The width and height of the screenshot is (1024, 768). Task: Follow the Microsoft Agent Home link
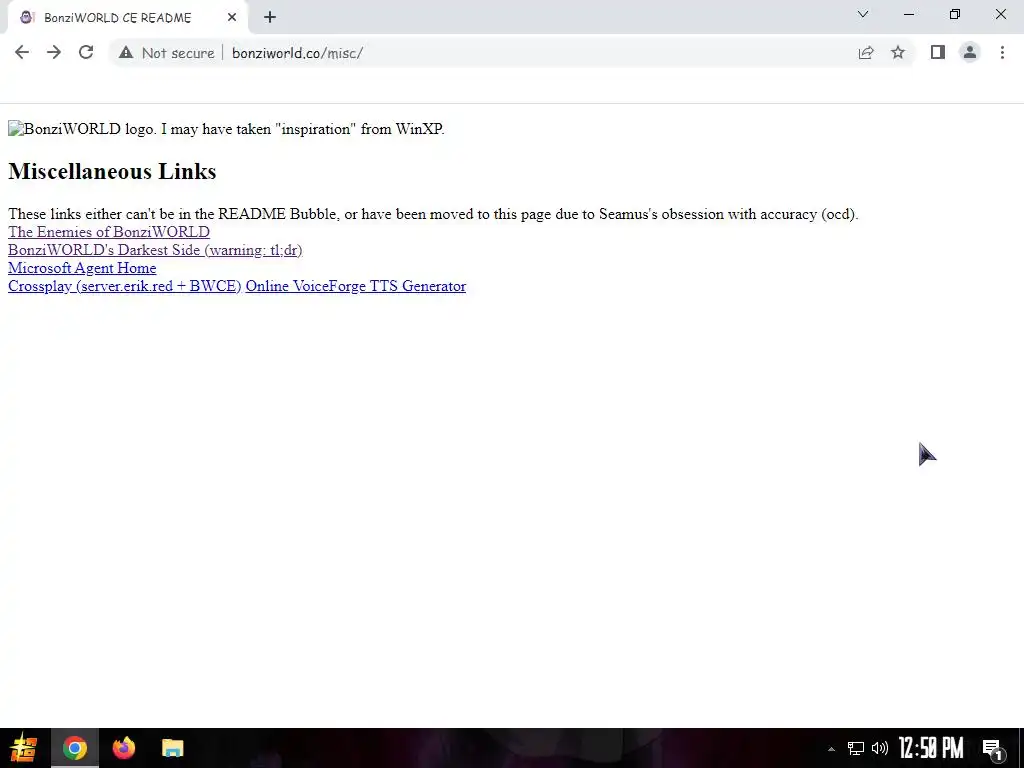82,268
